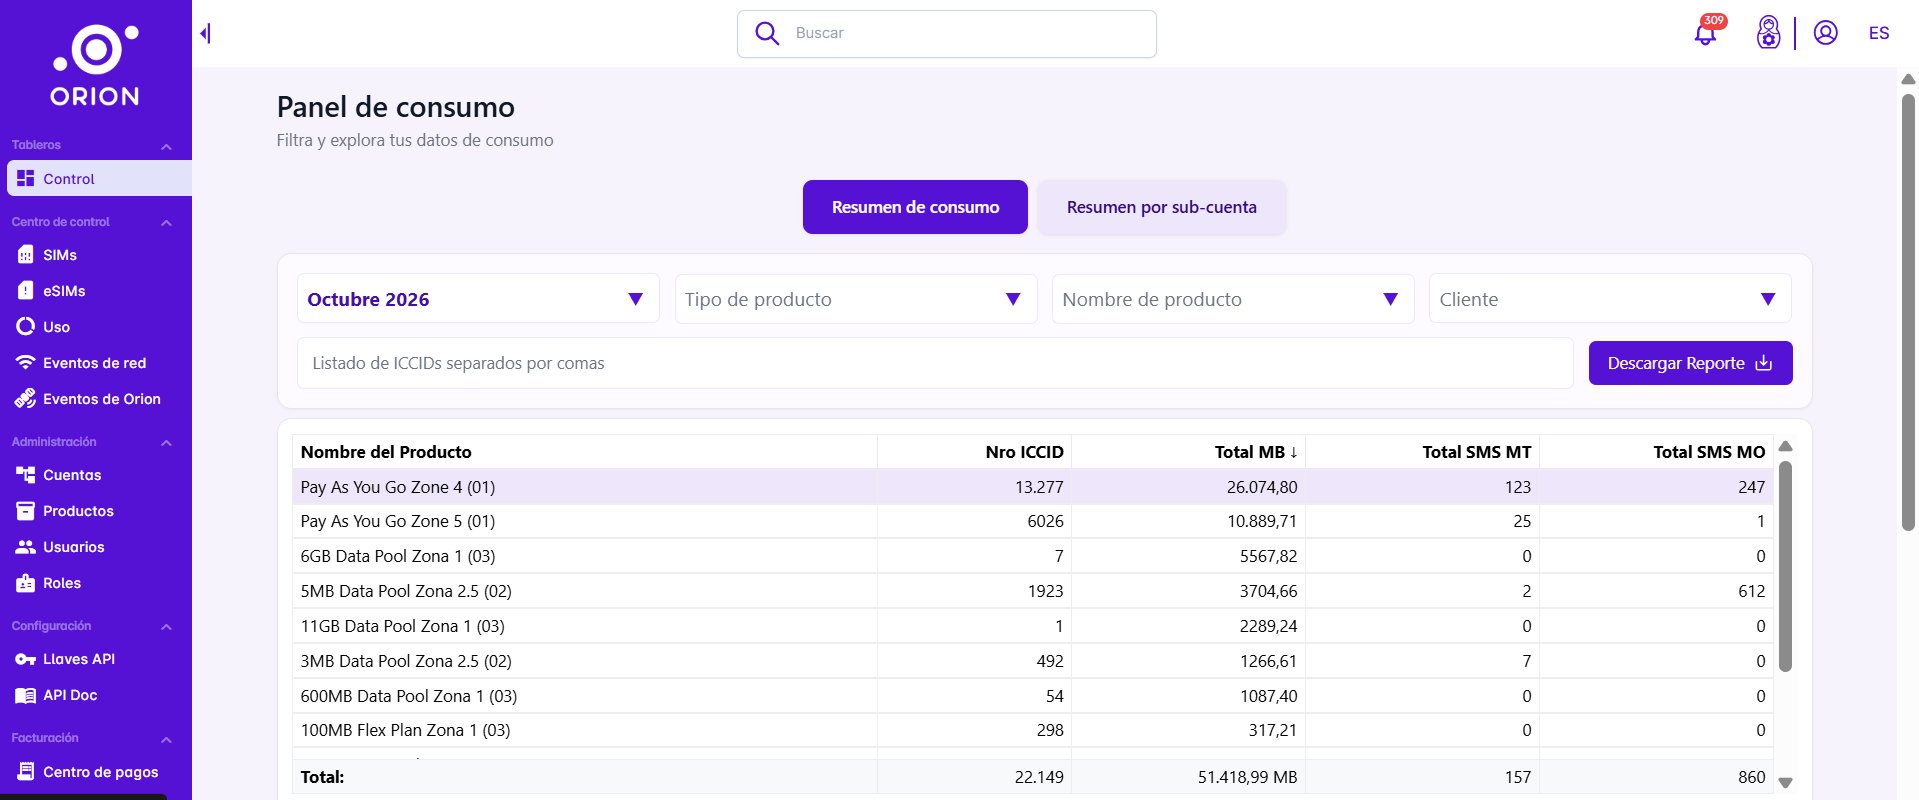1919x800 pixels.
Task: Click the eSIMs icon
Action: (26, 290)
